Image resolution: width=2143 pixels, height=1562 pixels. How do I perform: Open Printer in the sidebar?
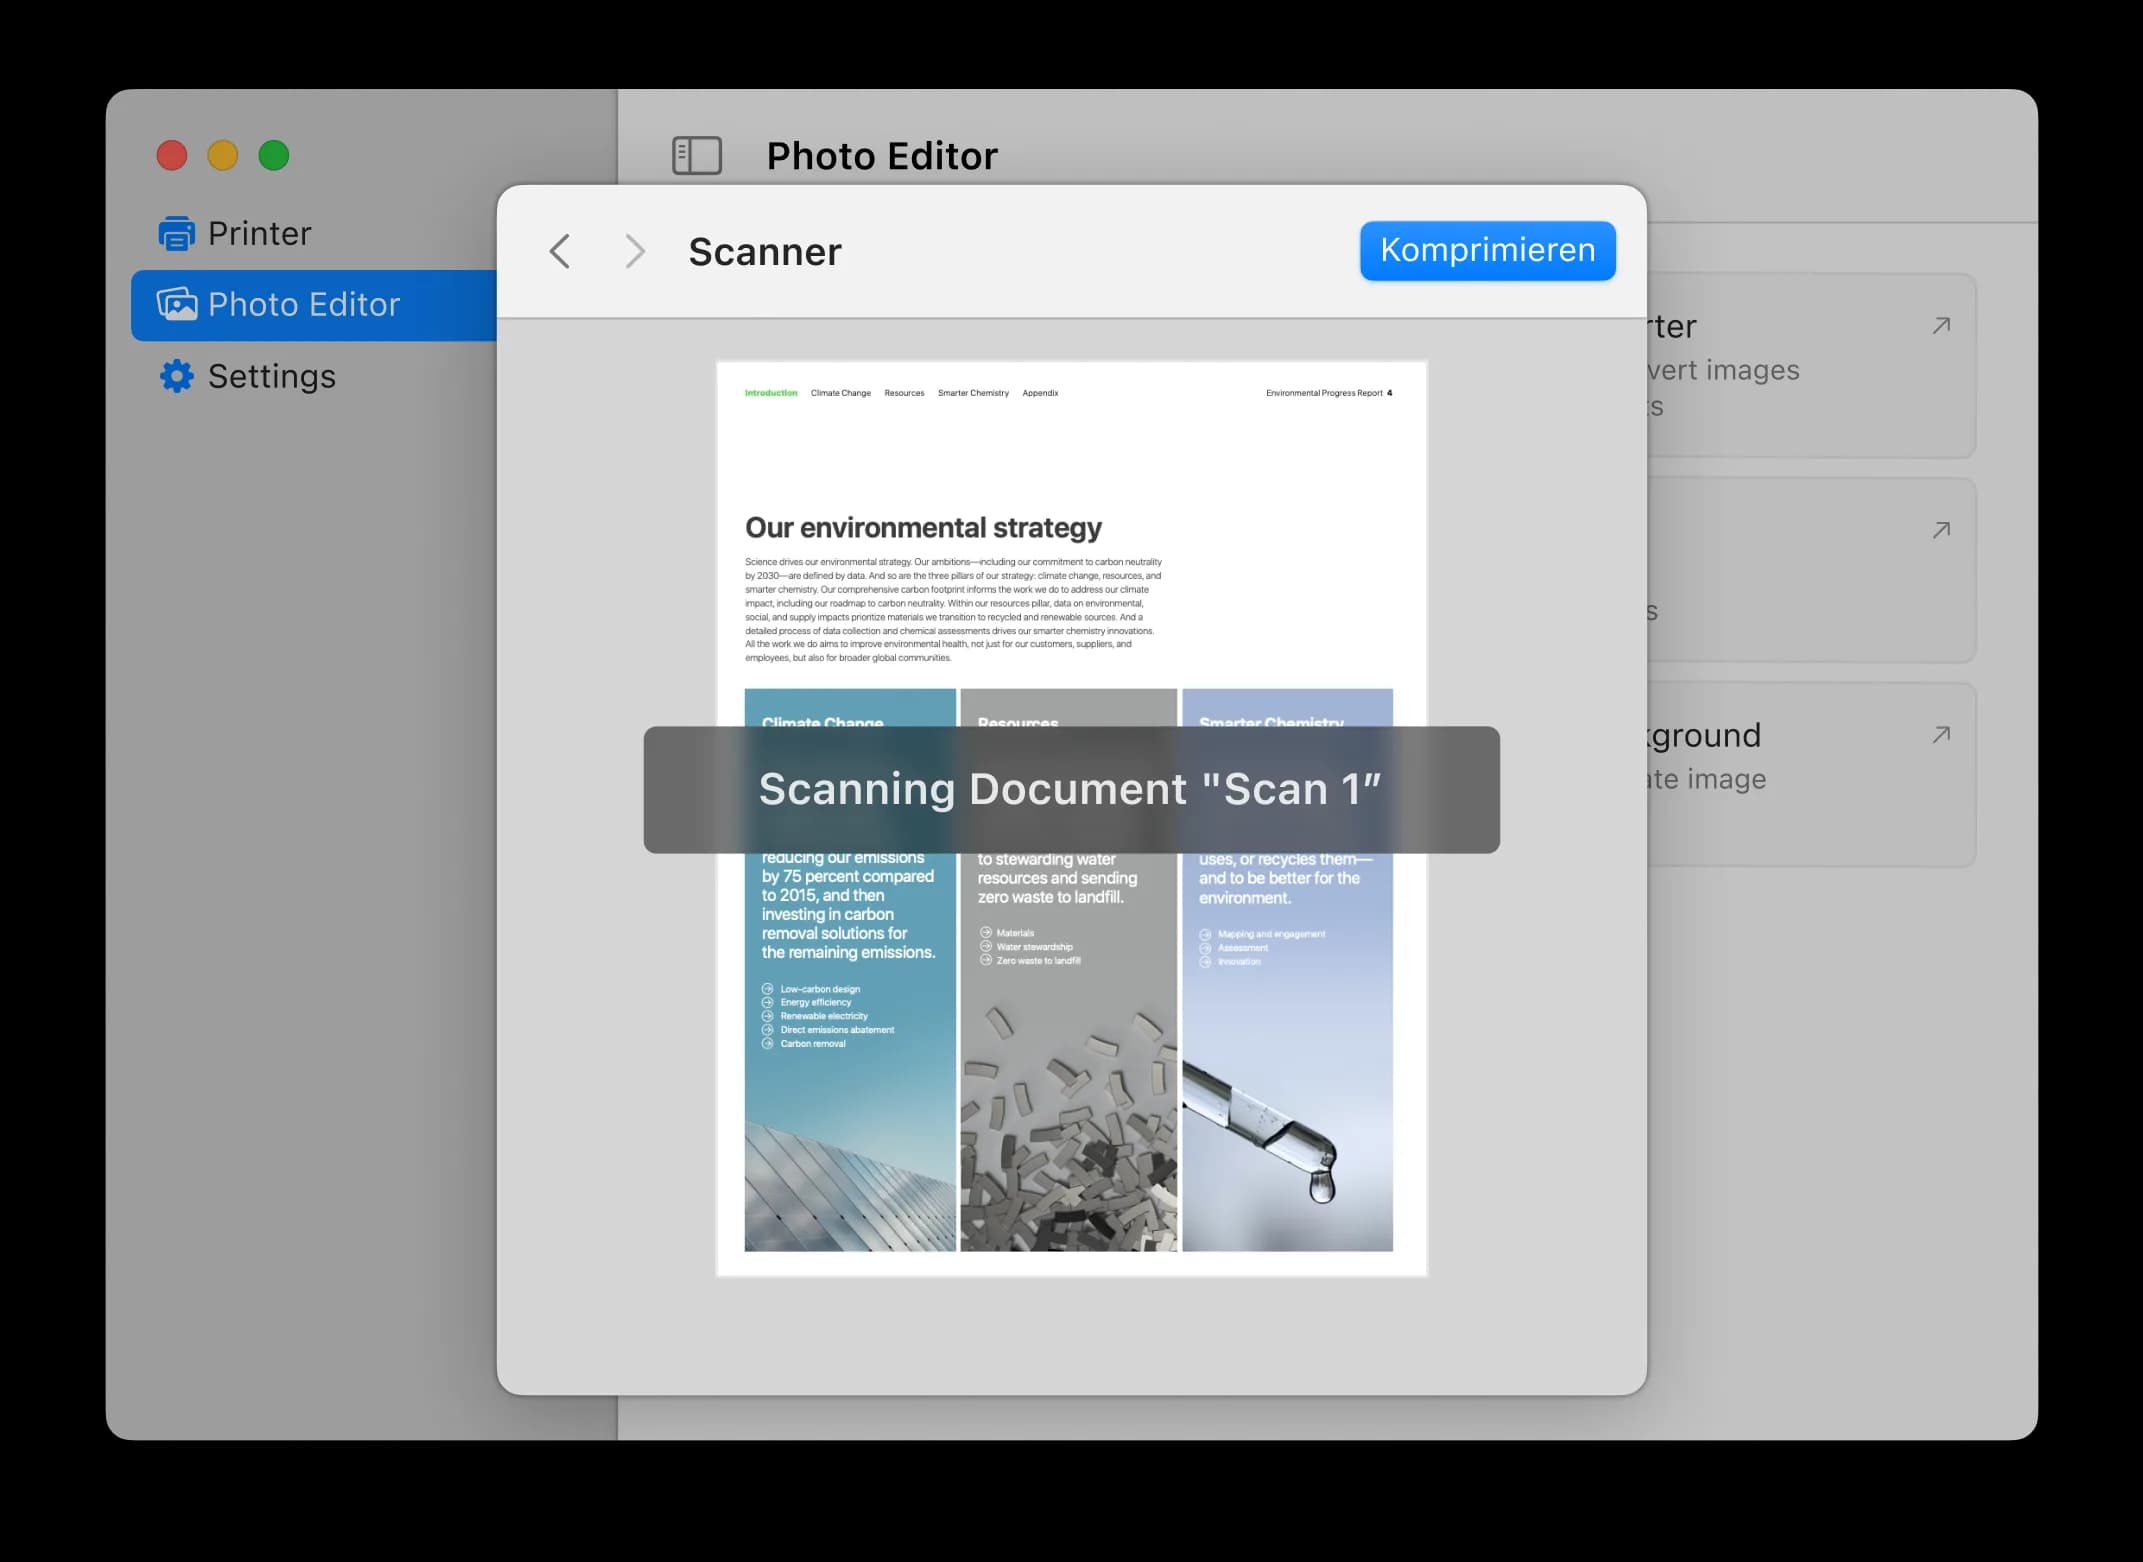pyautogui.click(x=314, y=233)
